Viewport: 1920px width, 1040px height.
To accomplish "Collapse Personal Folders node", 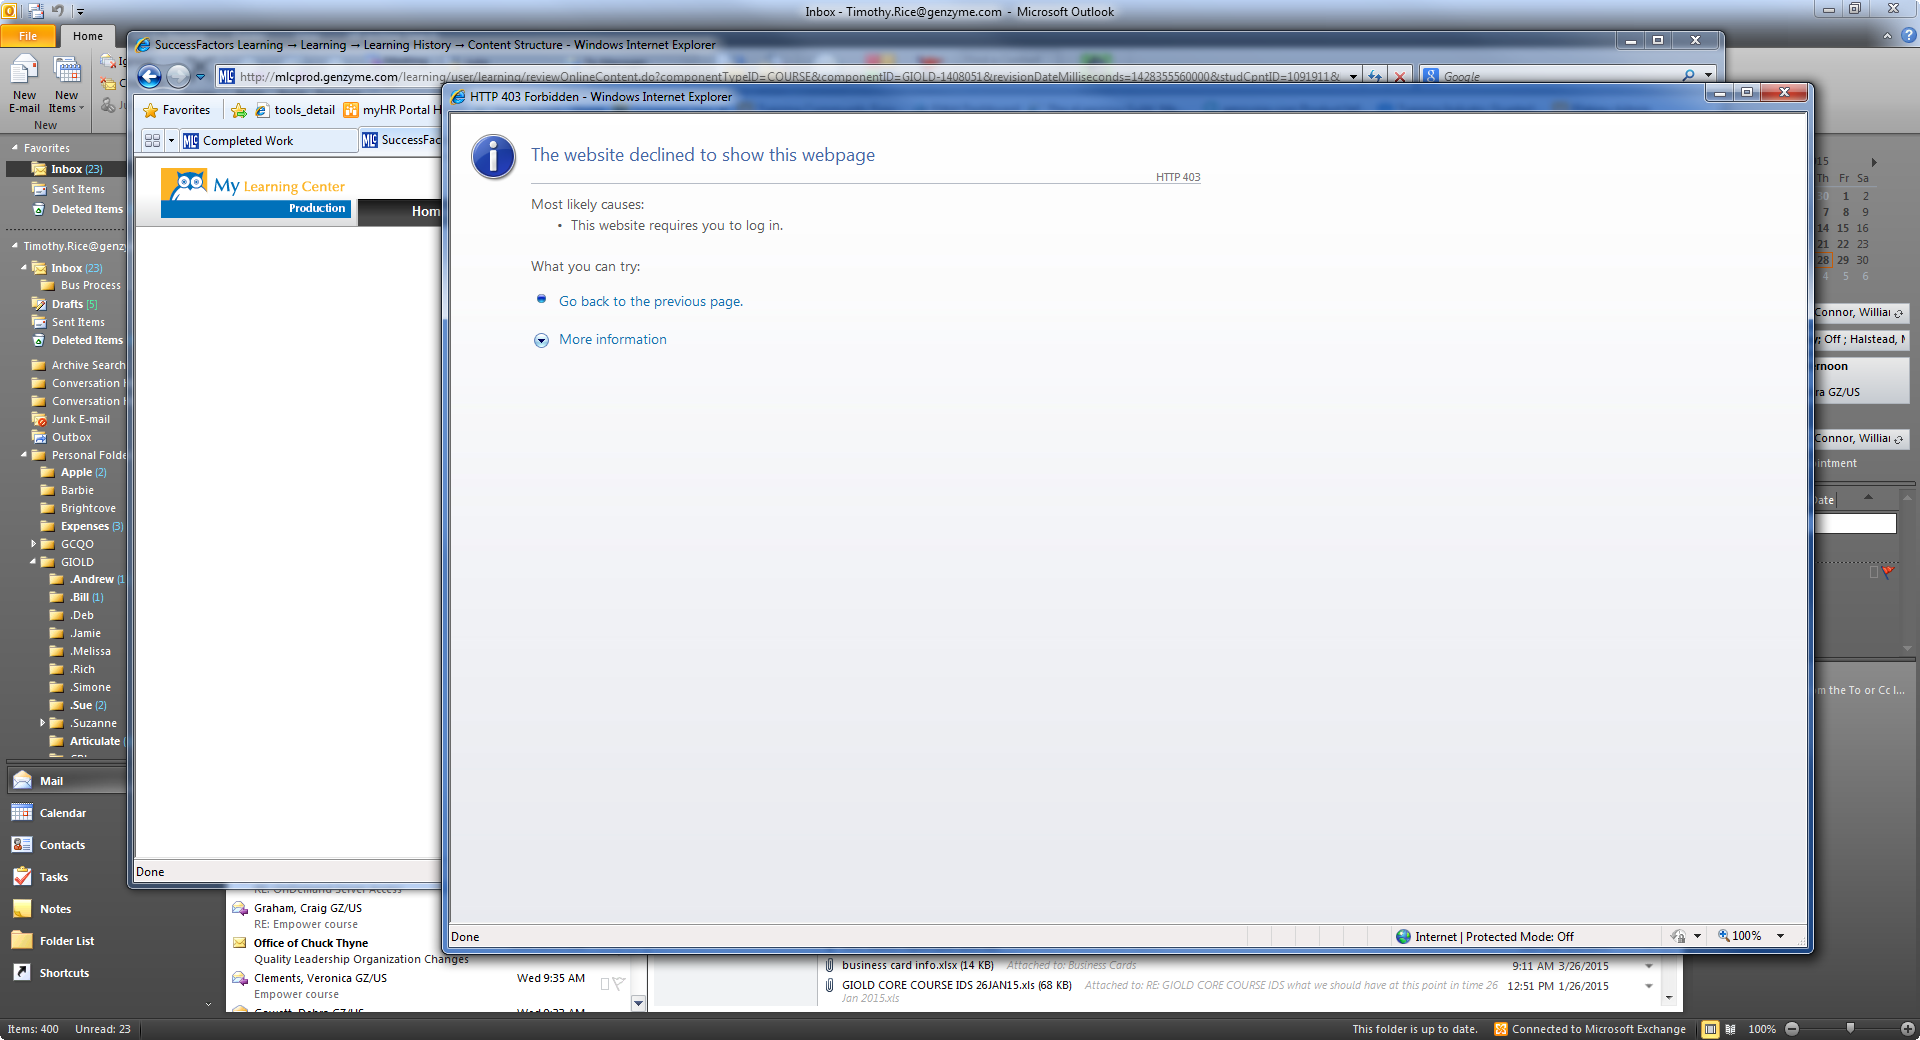I will click(x=24, y=455).
